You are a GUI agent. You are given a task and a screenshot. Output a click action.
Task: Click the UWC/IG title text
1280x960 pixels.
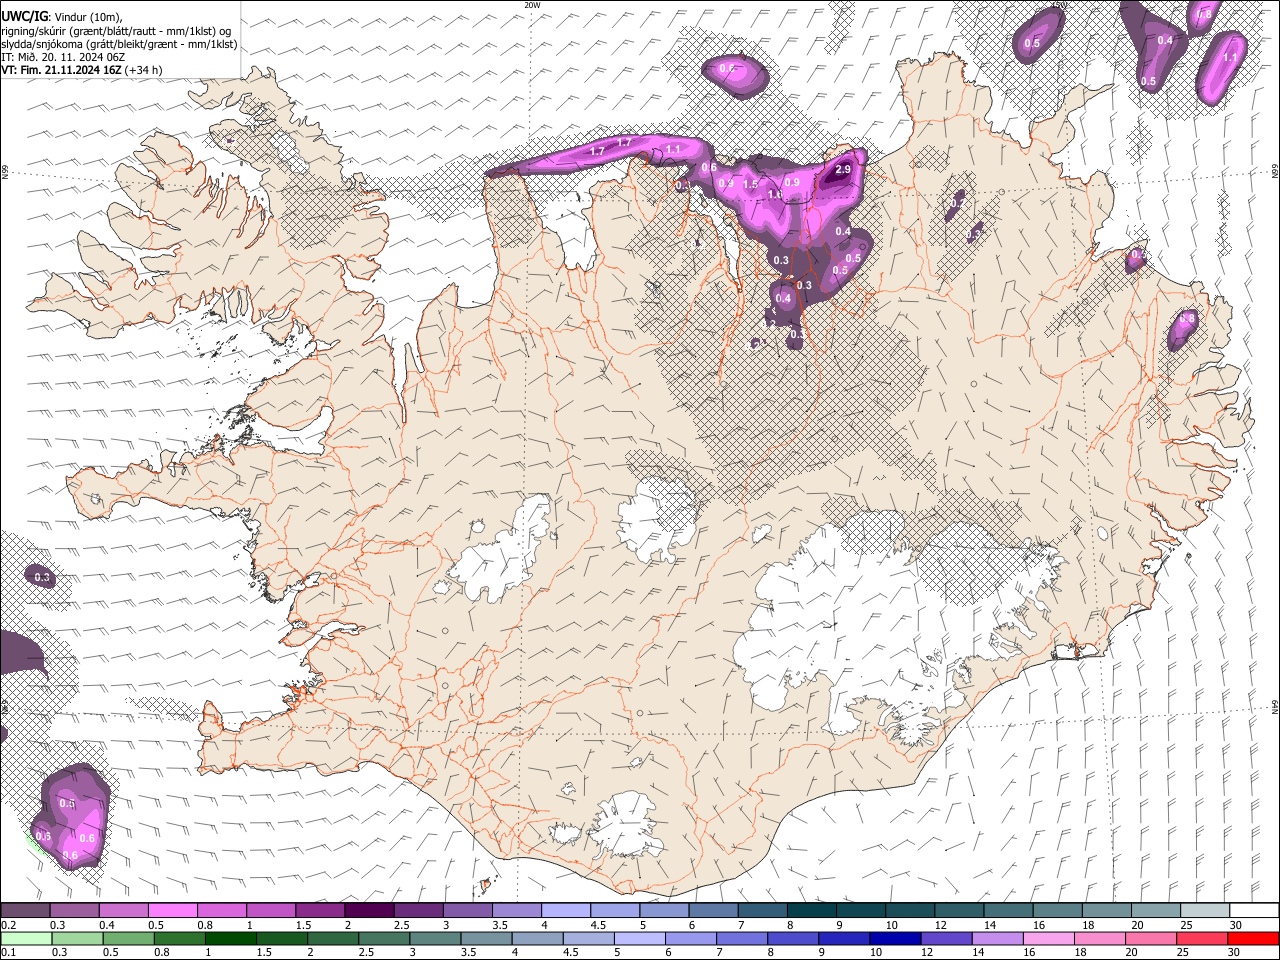25,16
